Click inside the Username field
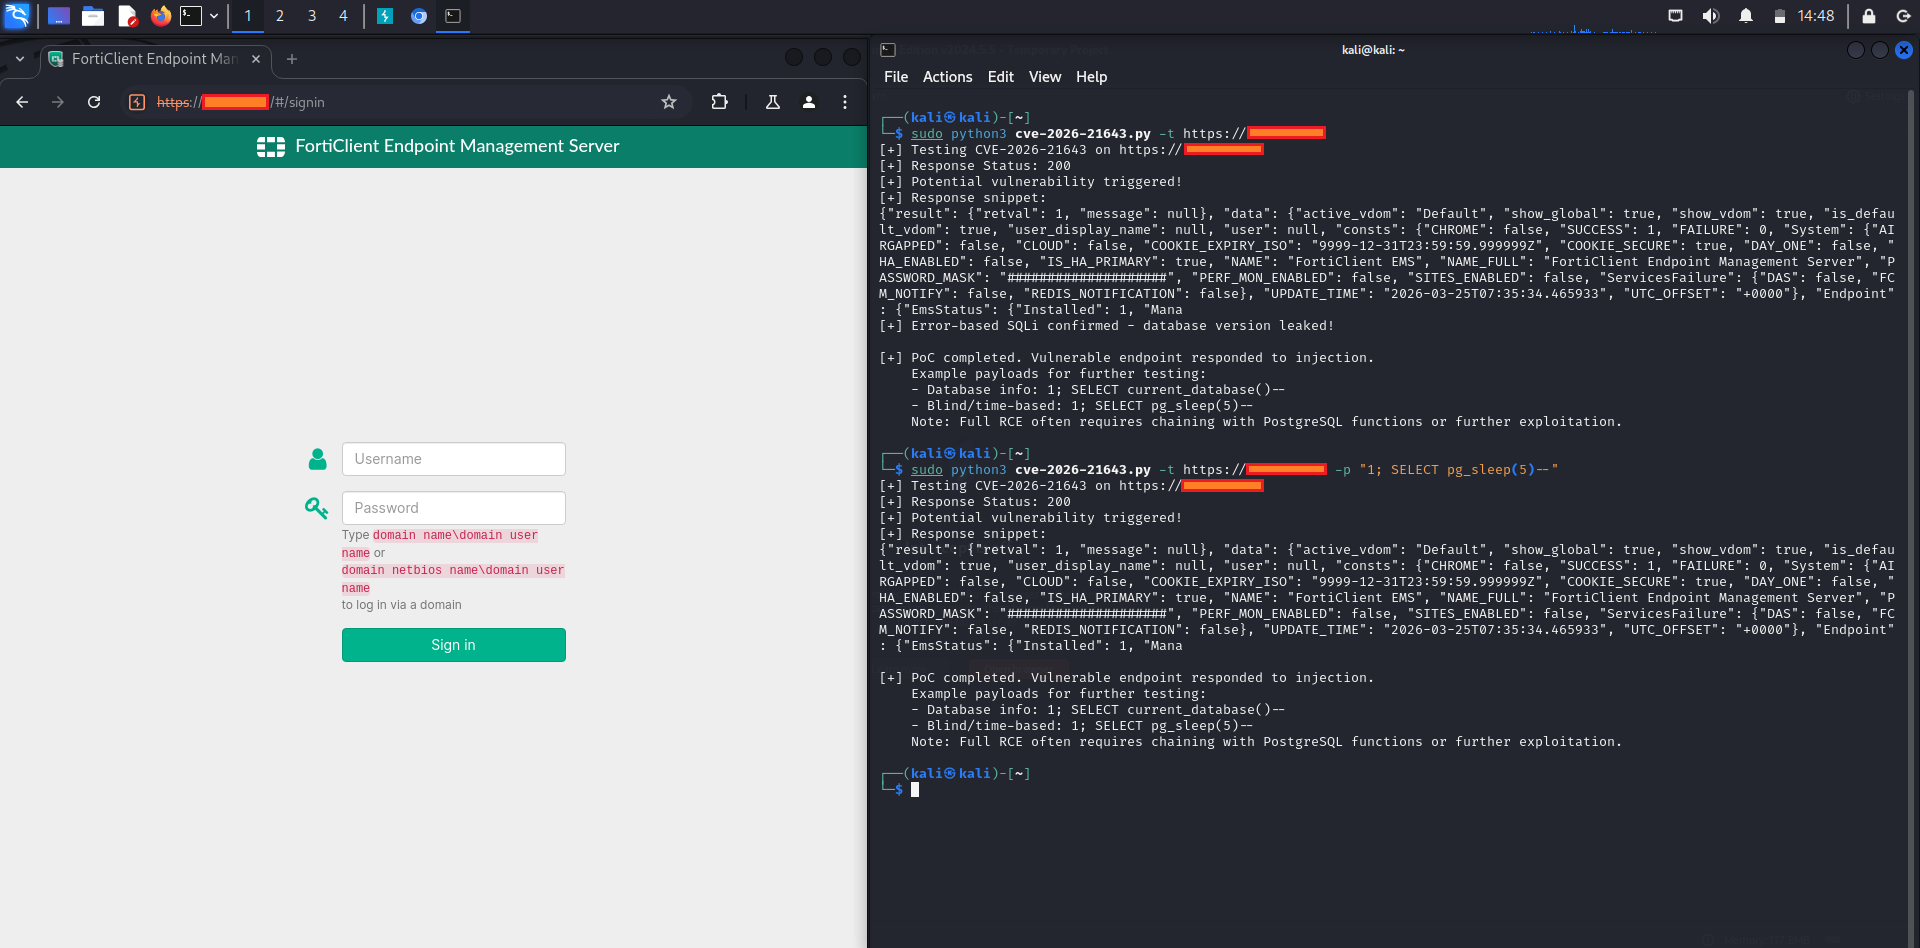The width and height of the screenshot is (1920, 948). click(453, 458)
